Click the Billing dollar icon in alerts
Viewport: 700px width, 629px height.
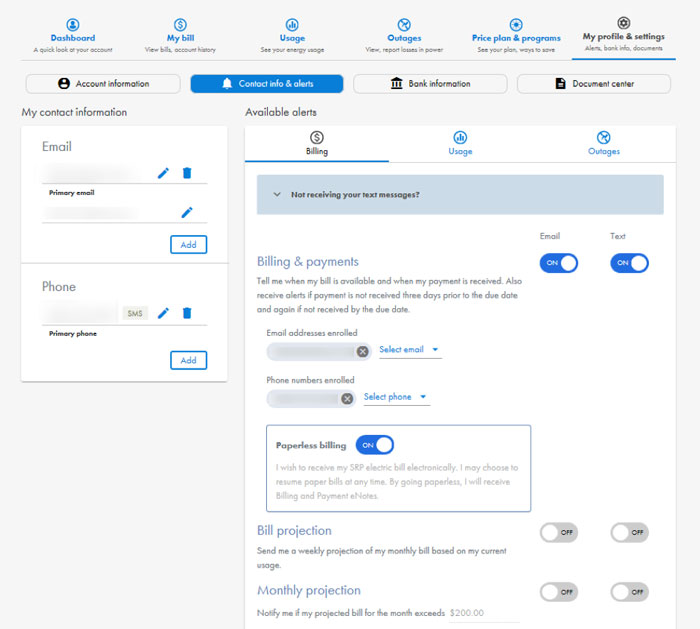tap(317, 137)
